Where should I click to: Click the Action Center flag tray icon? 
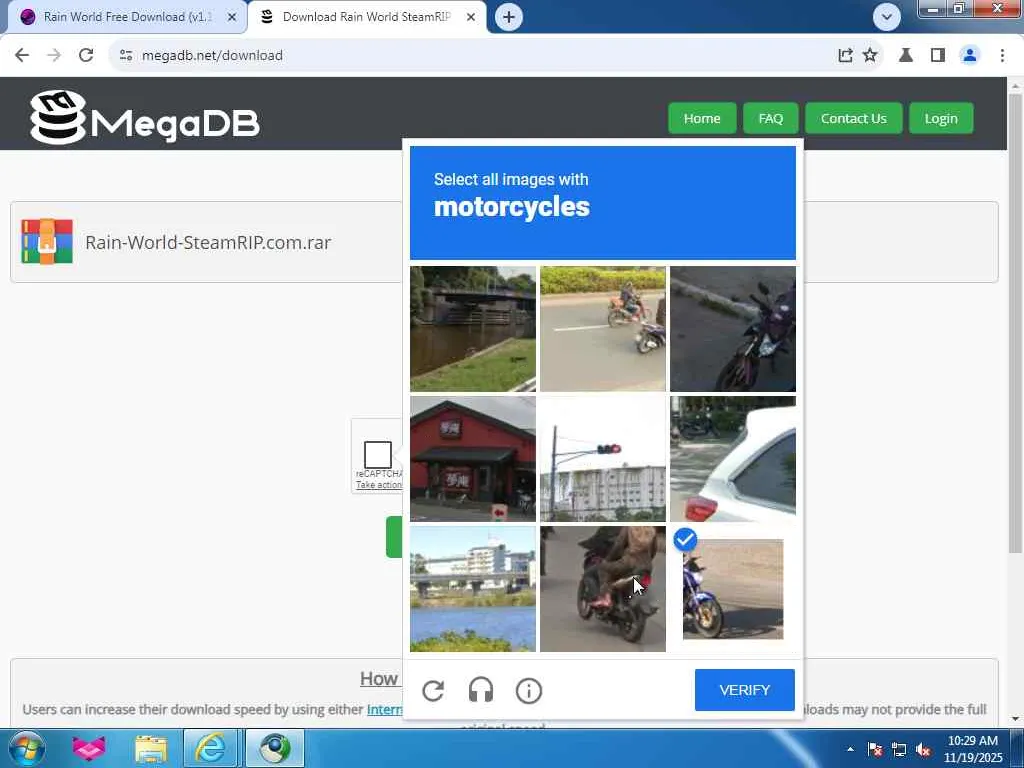875,749
